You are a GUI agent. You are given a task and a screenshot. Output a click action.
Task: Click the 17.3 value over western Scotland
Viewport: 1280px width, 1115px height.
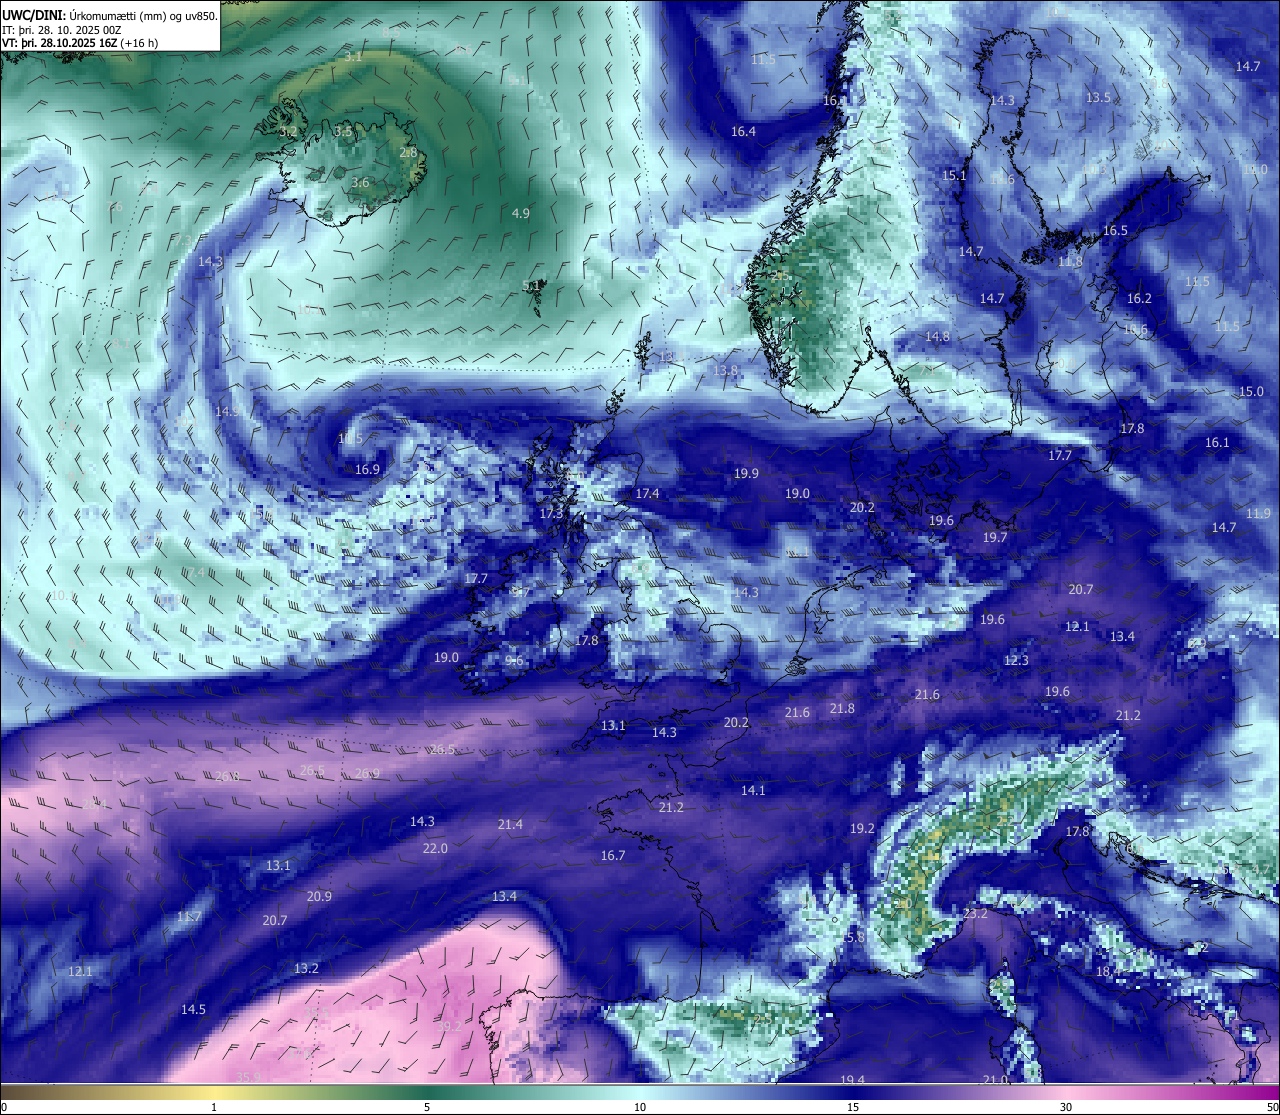tap(552, 513)
